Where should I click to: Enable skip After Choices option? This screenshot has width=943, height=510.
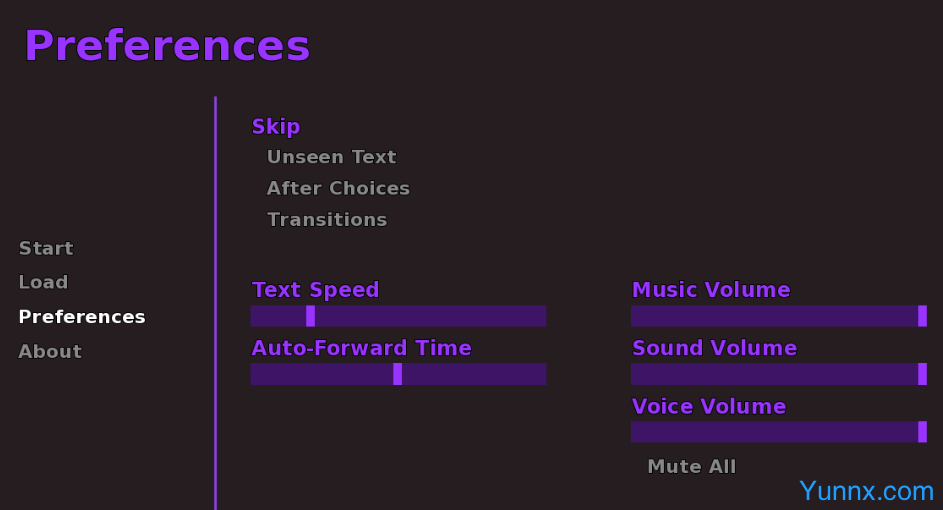[338, 188]
